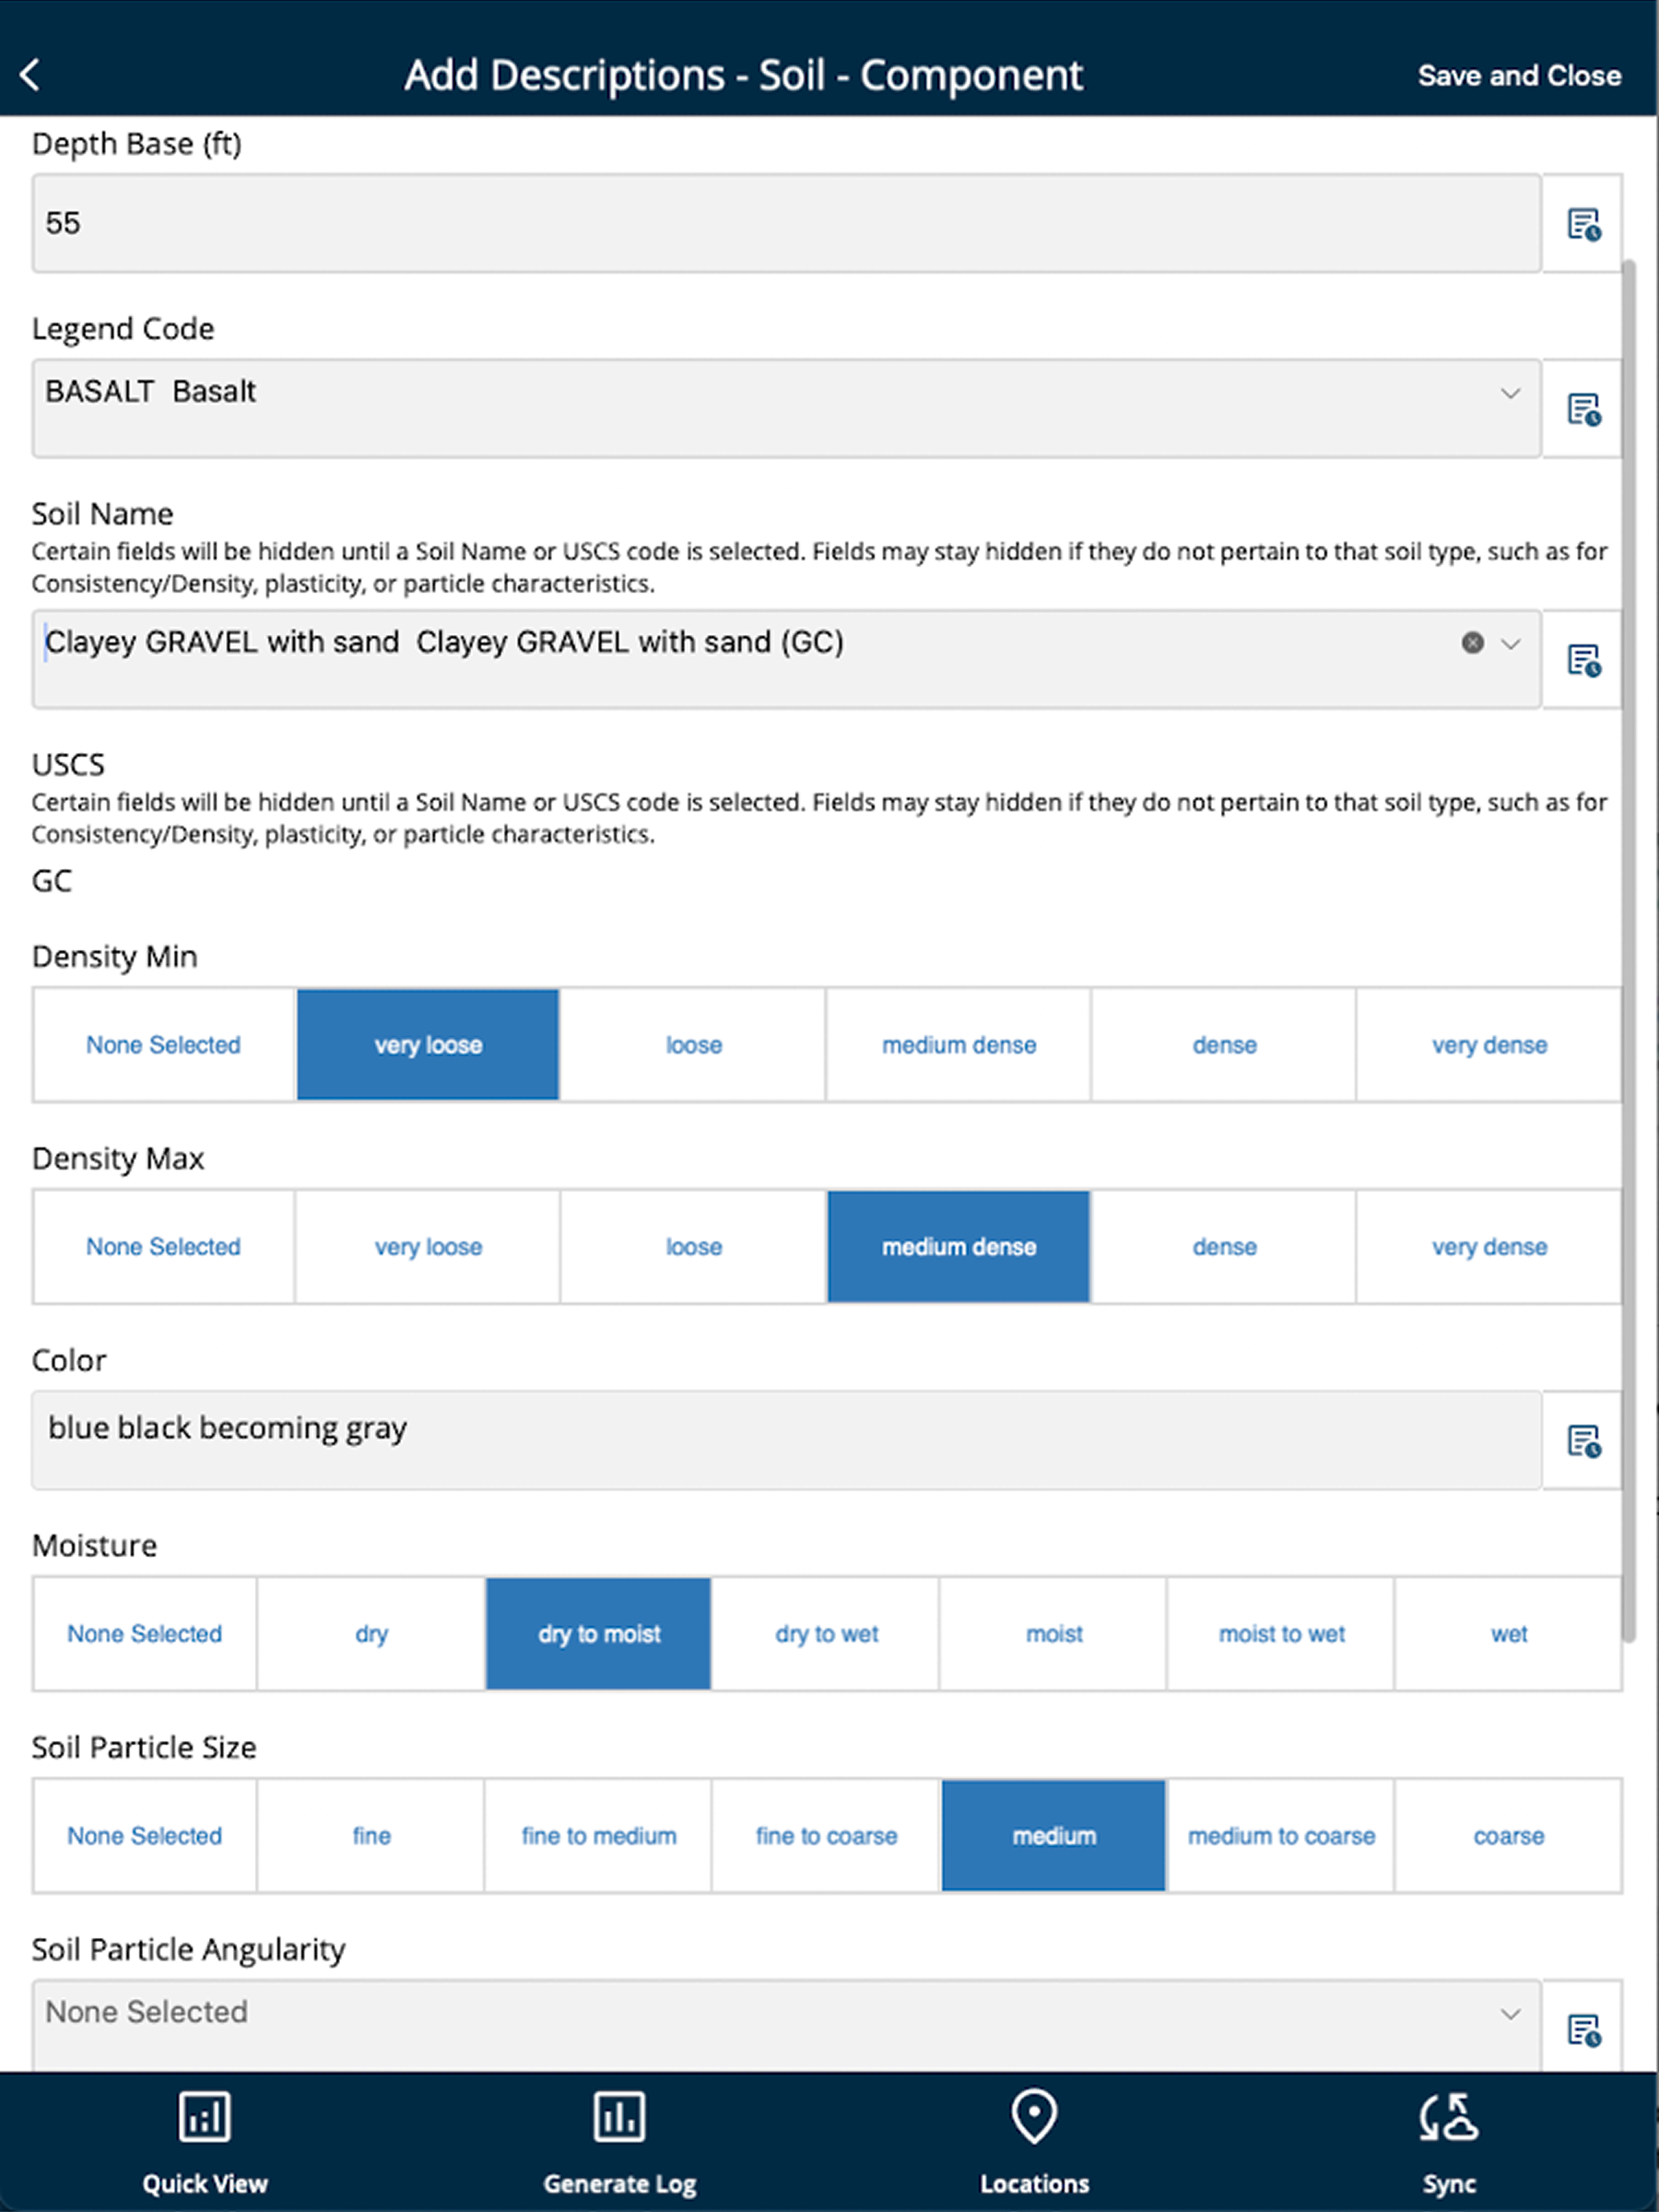
Task: Expand the Soil Name dropdown arrow
Action: point(1510,644)
